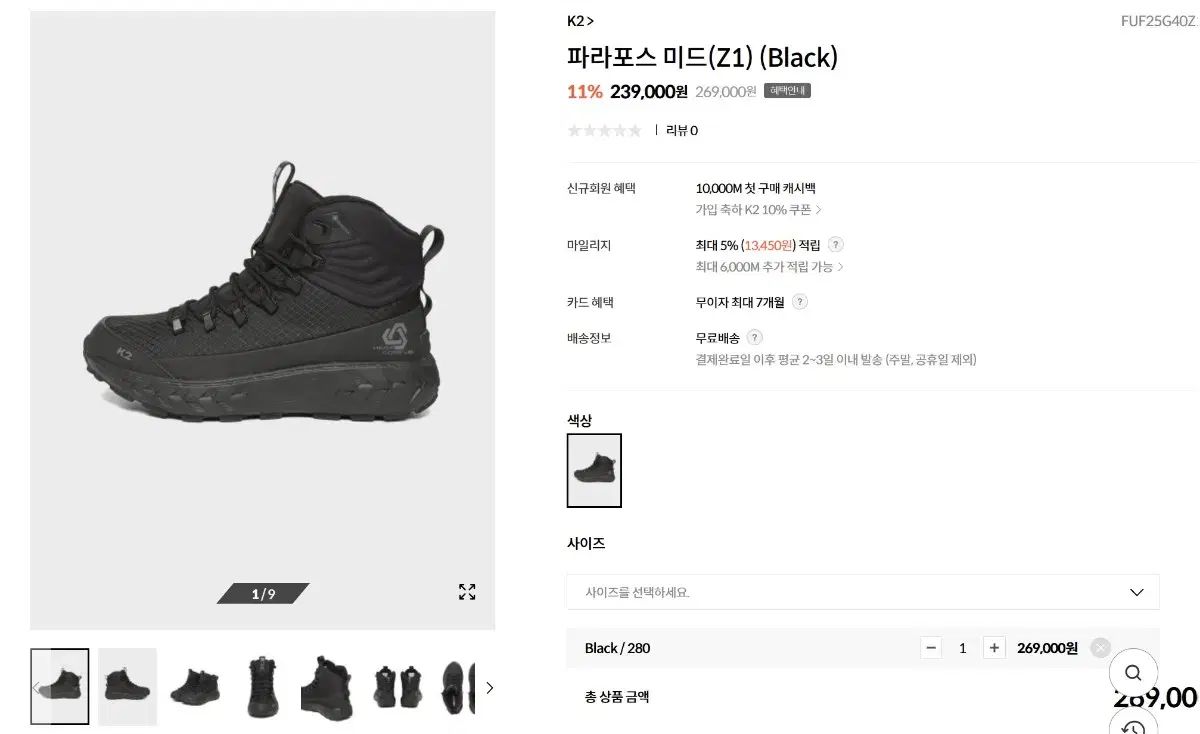The width and height of the screenshot is (1200, 734).
Task: Open additional 6,000M mileage info link
Action: point(769,267)
